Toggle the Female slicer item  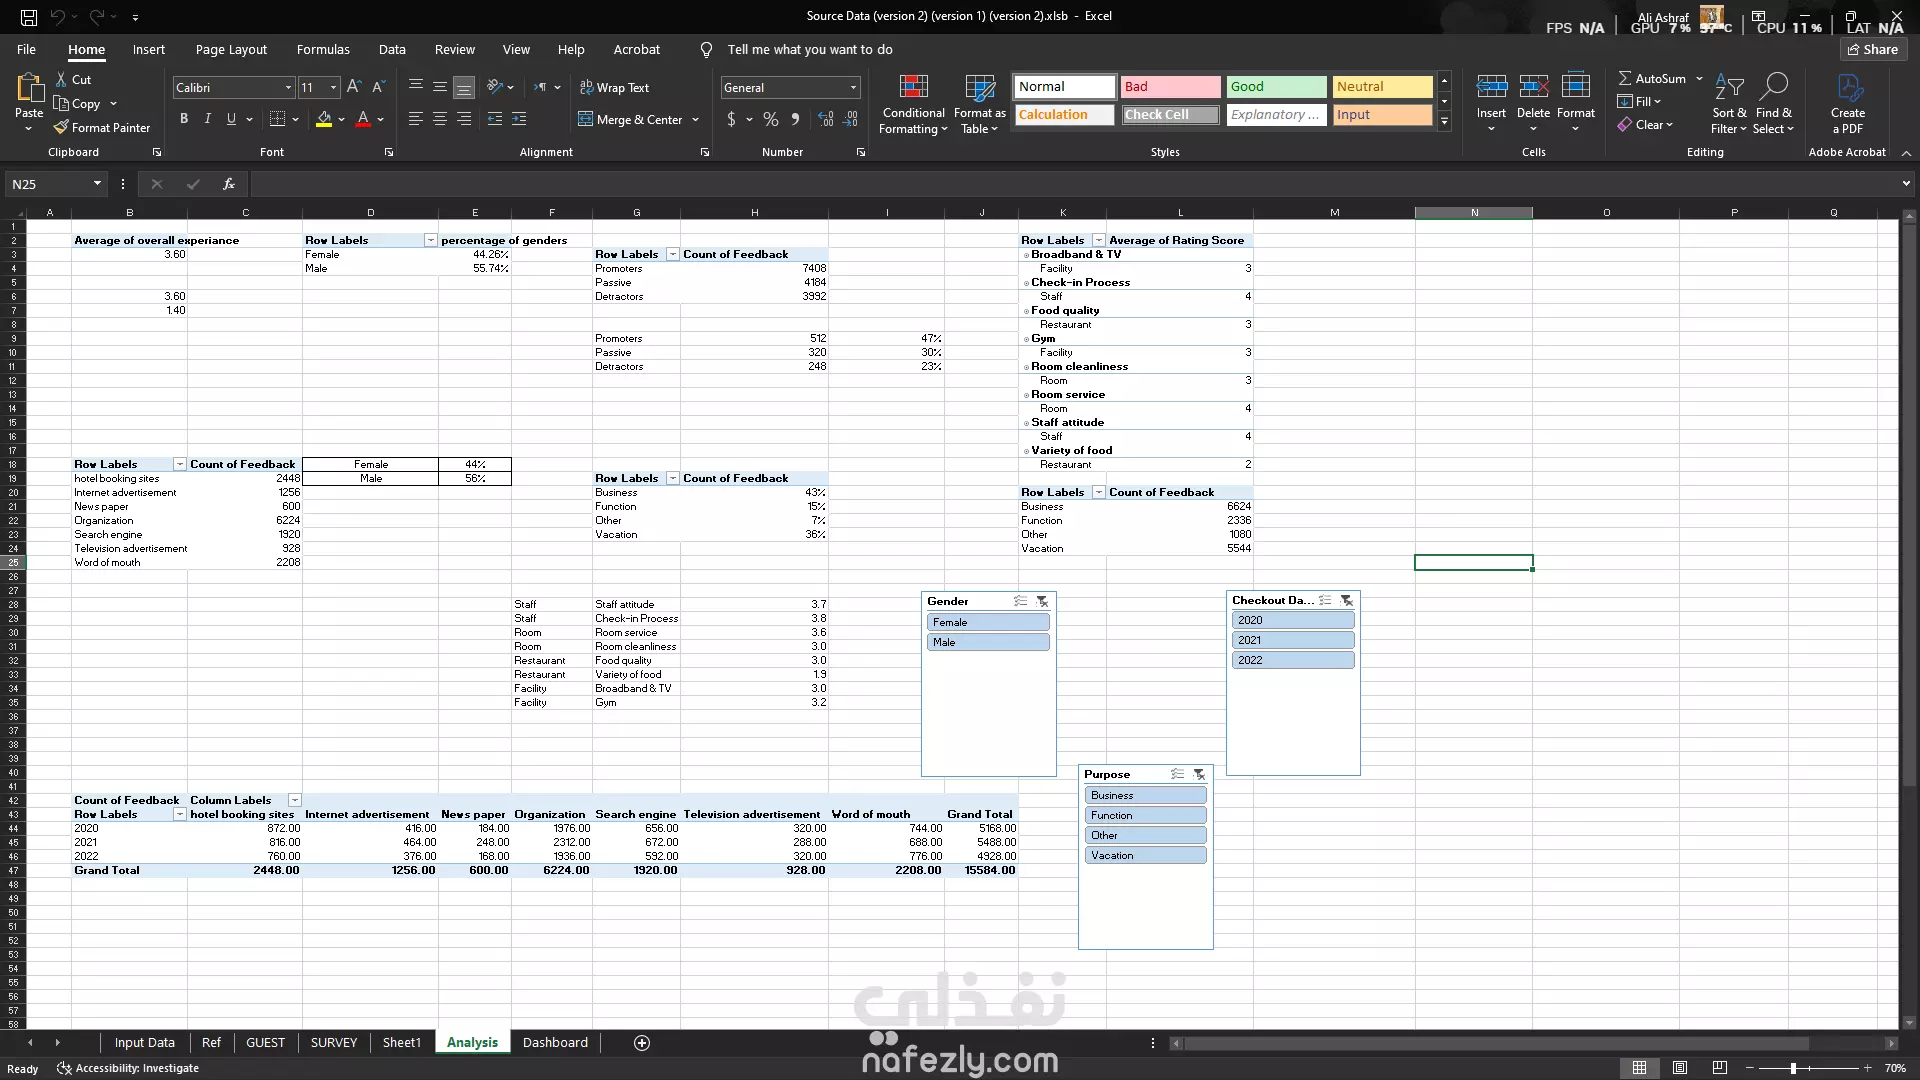pos(988,622)
